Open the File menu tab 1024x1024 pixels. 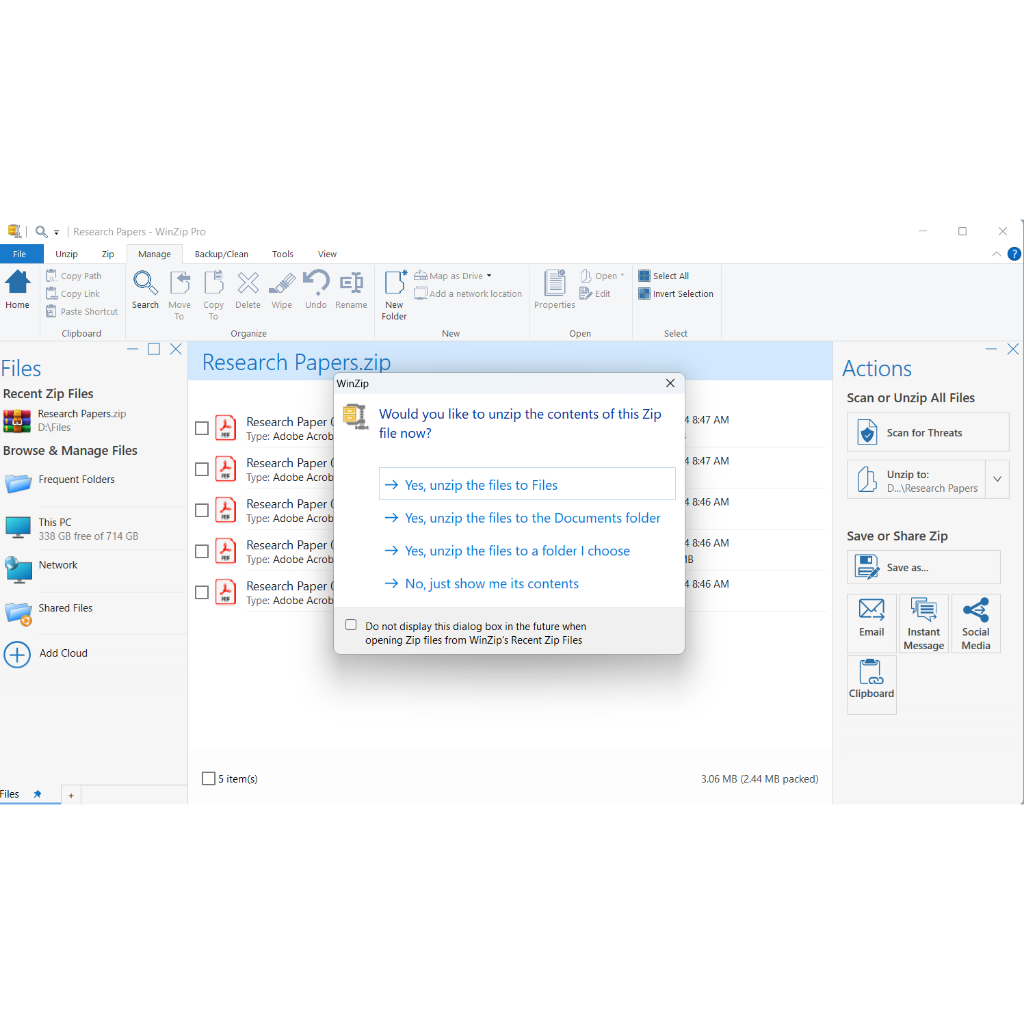tap(20, 254)
